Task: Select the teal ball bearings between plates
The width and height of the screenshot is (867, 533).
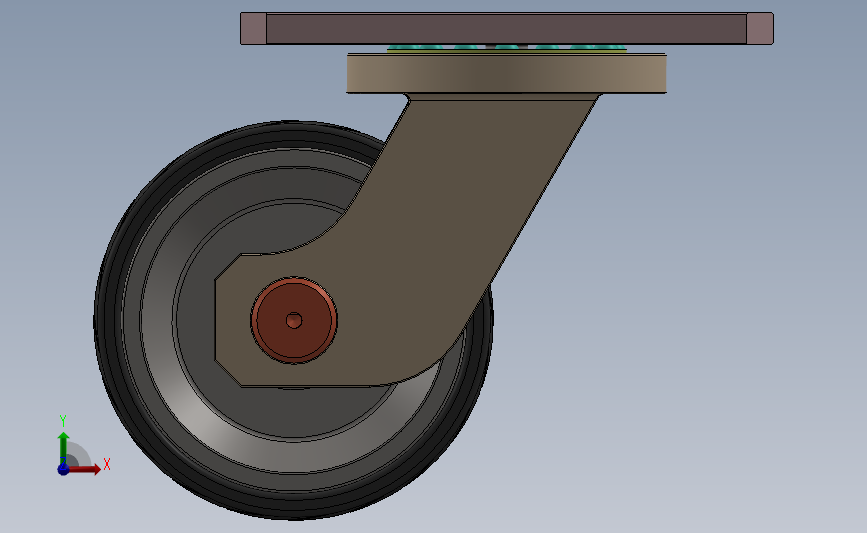Action: 506,48
